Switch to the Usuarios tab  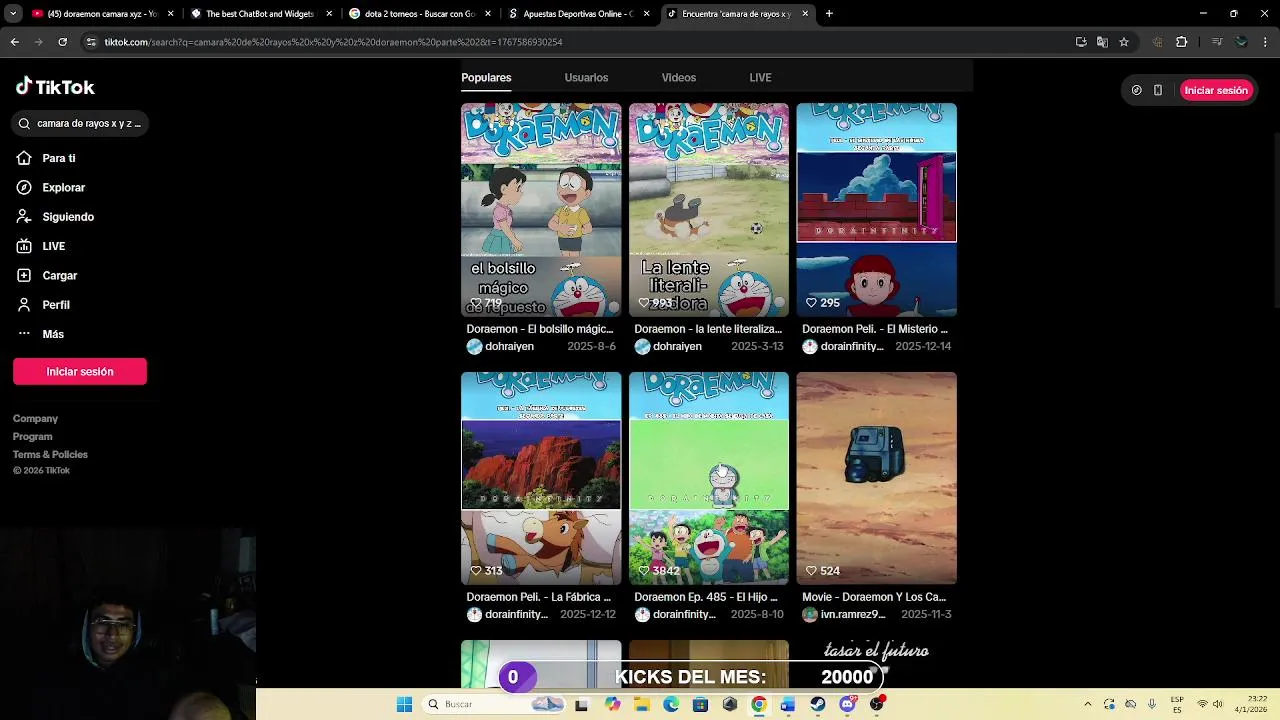(586, 77)
